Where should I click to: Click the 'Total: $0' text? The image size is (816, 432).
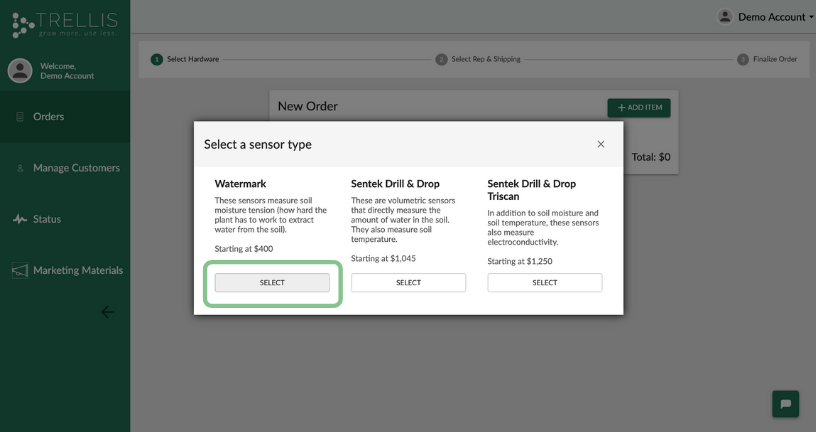point(651,157)
